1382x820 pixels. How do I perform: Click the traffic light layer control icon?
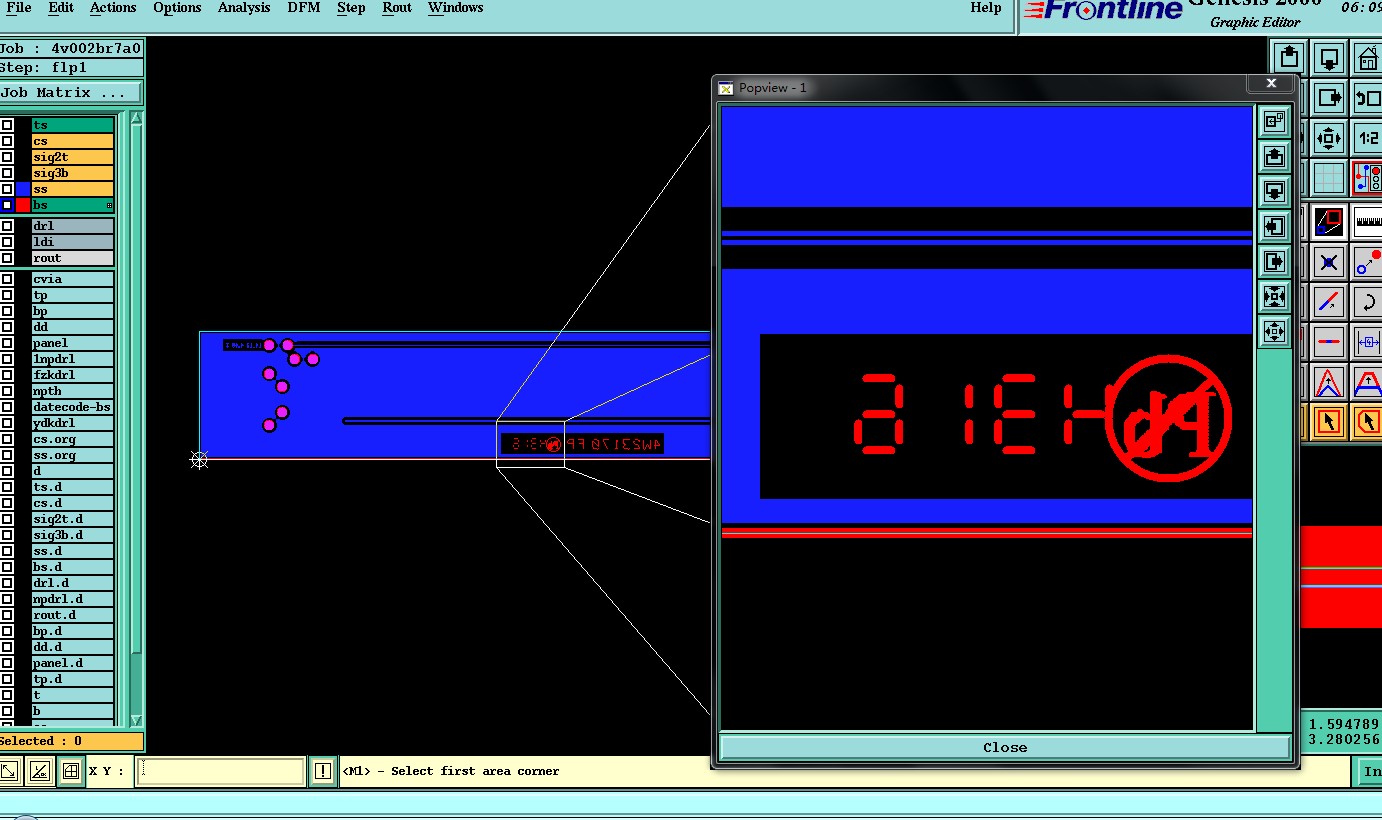(x=1367, y=178)
